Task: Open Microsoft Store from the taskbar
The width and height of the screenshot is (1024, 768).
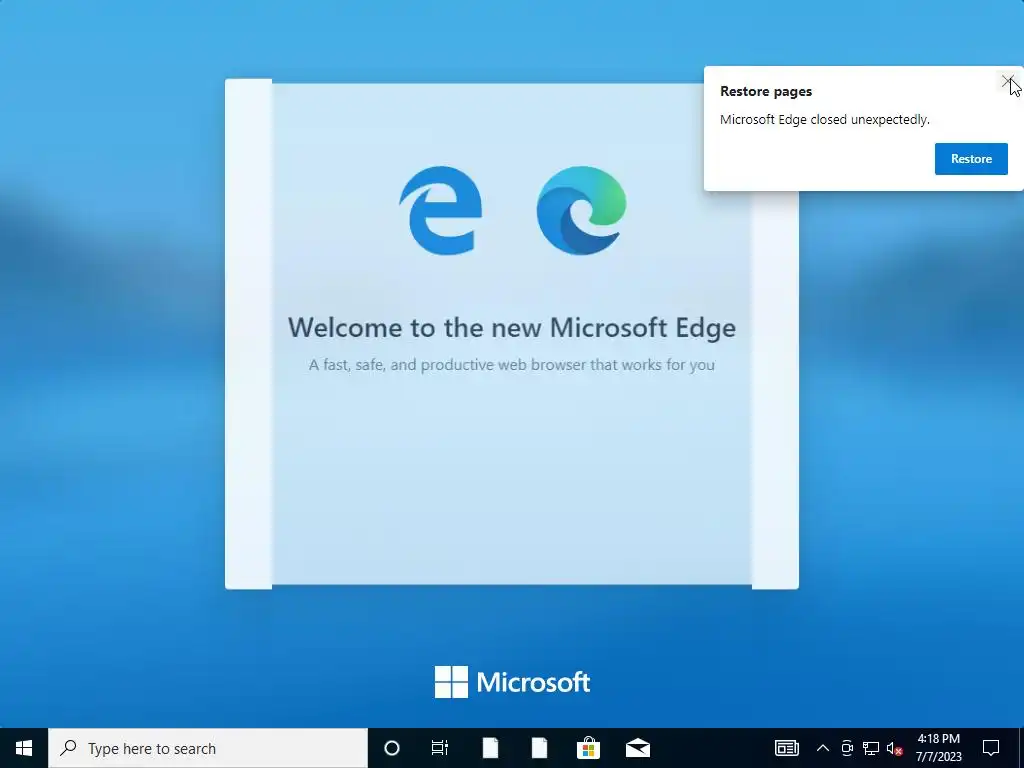Action: point(588,748)
